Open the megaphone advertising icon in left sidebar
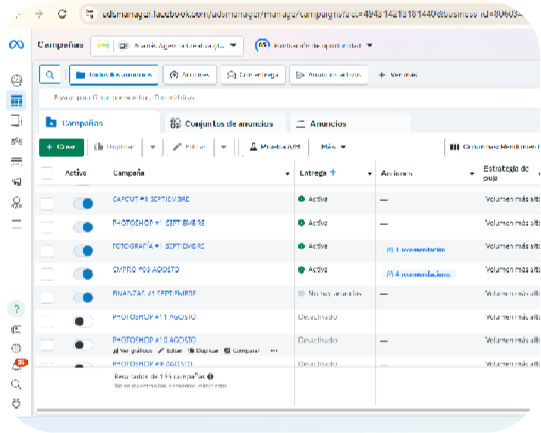Image resolution: width=541 pixels, height=433 pixels. pyautogui.click(x=16, y=181)
